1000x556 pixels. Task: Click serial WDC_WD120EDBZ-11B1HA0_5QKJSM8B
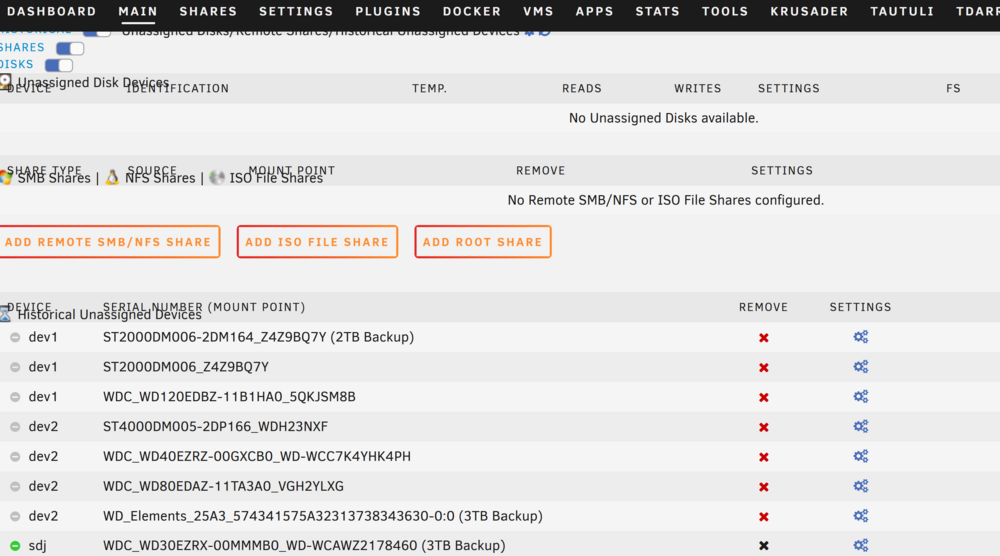[x=229, y=397]
